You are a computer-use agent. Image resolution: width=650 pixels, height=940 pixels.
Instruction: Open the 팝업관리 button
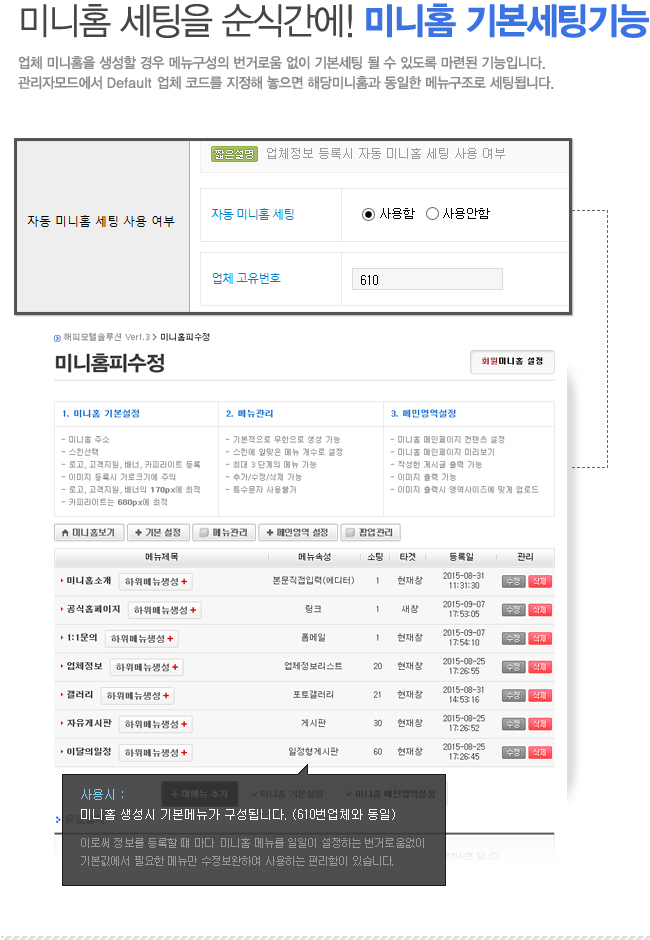pos(371,532)
